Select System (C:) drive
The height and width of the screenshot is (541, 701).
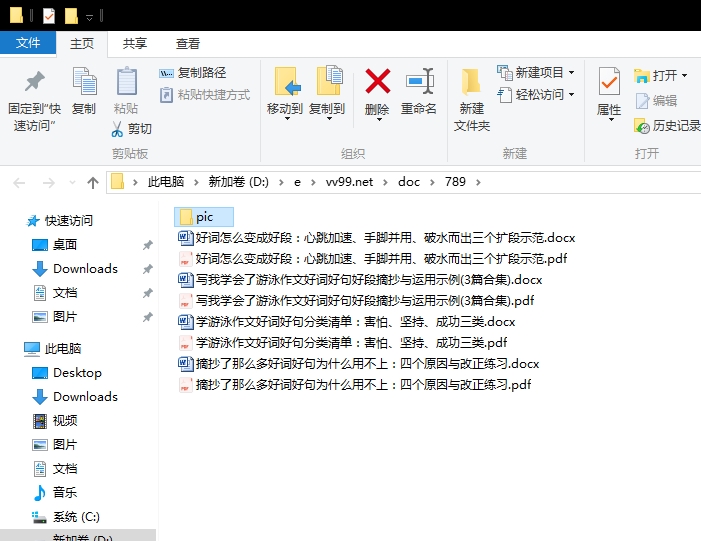[x=66, y=517]
